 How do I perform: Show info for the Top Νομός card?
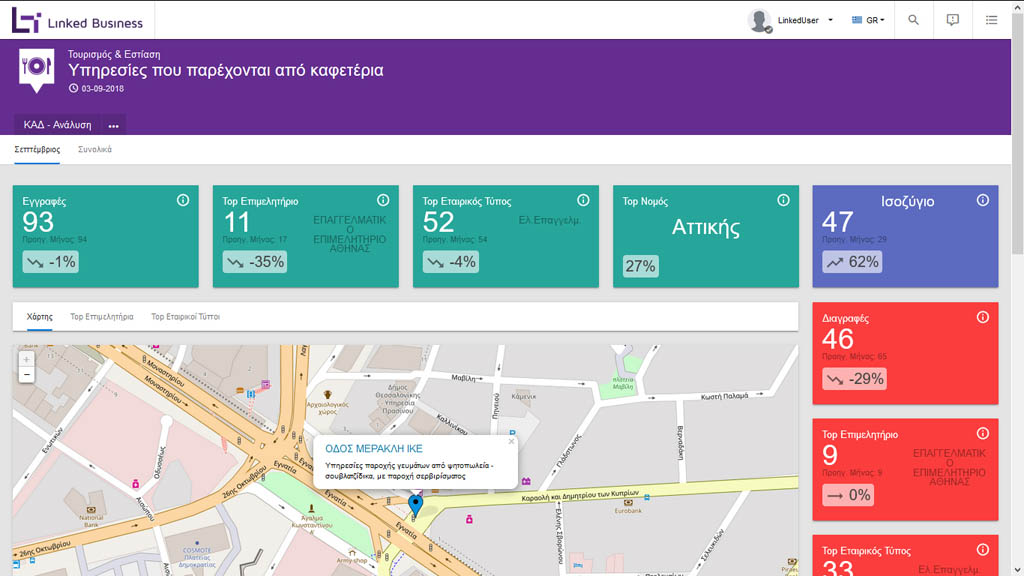point(783,200)
